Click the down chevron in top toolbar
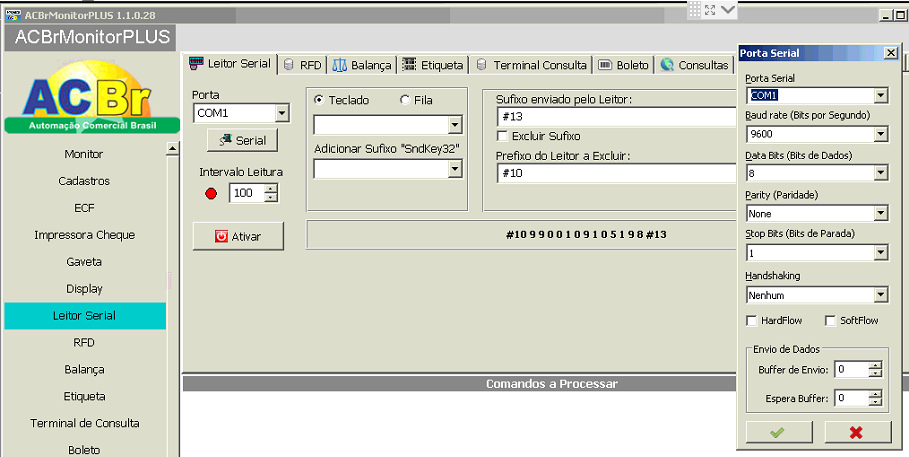The image size is (909, 457). tap(728, 10)
